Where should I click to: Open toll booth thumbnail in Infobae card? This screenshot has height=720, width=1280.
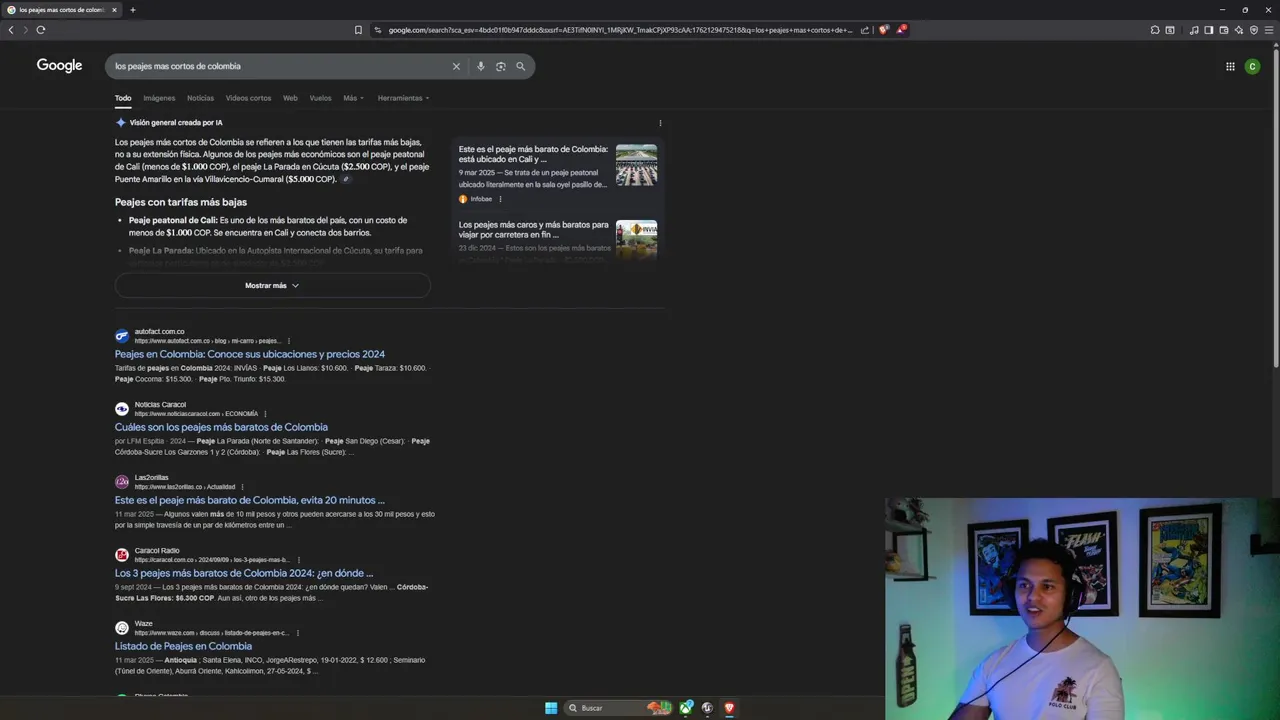coord(636,165)
